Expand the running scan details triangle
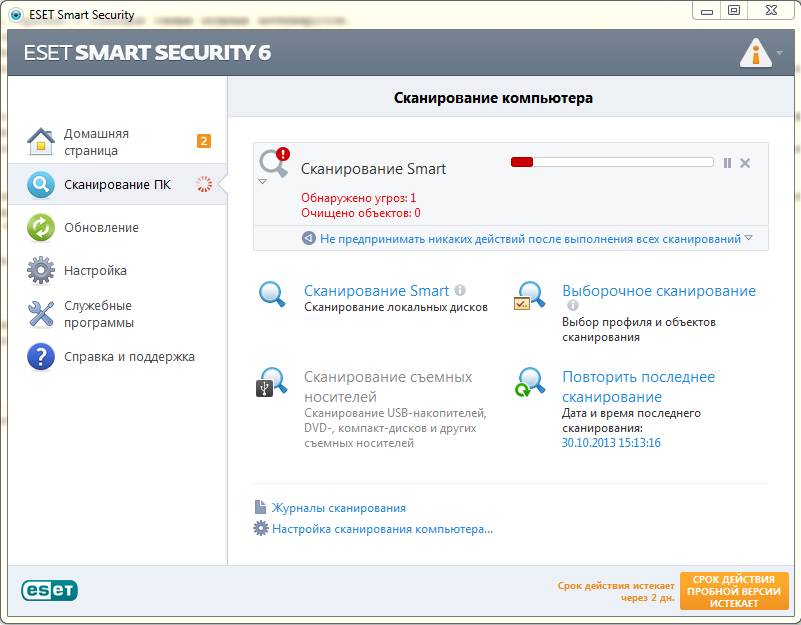 pos(263,182)
